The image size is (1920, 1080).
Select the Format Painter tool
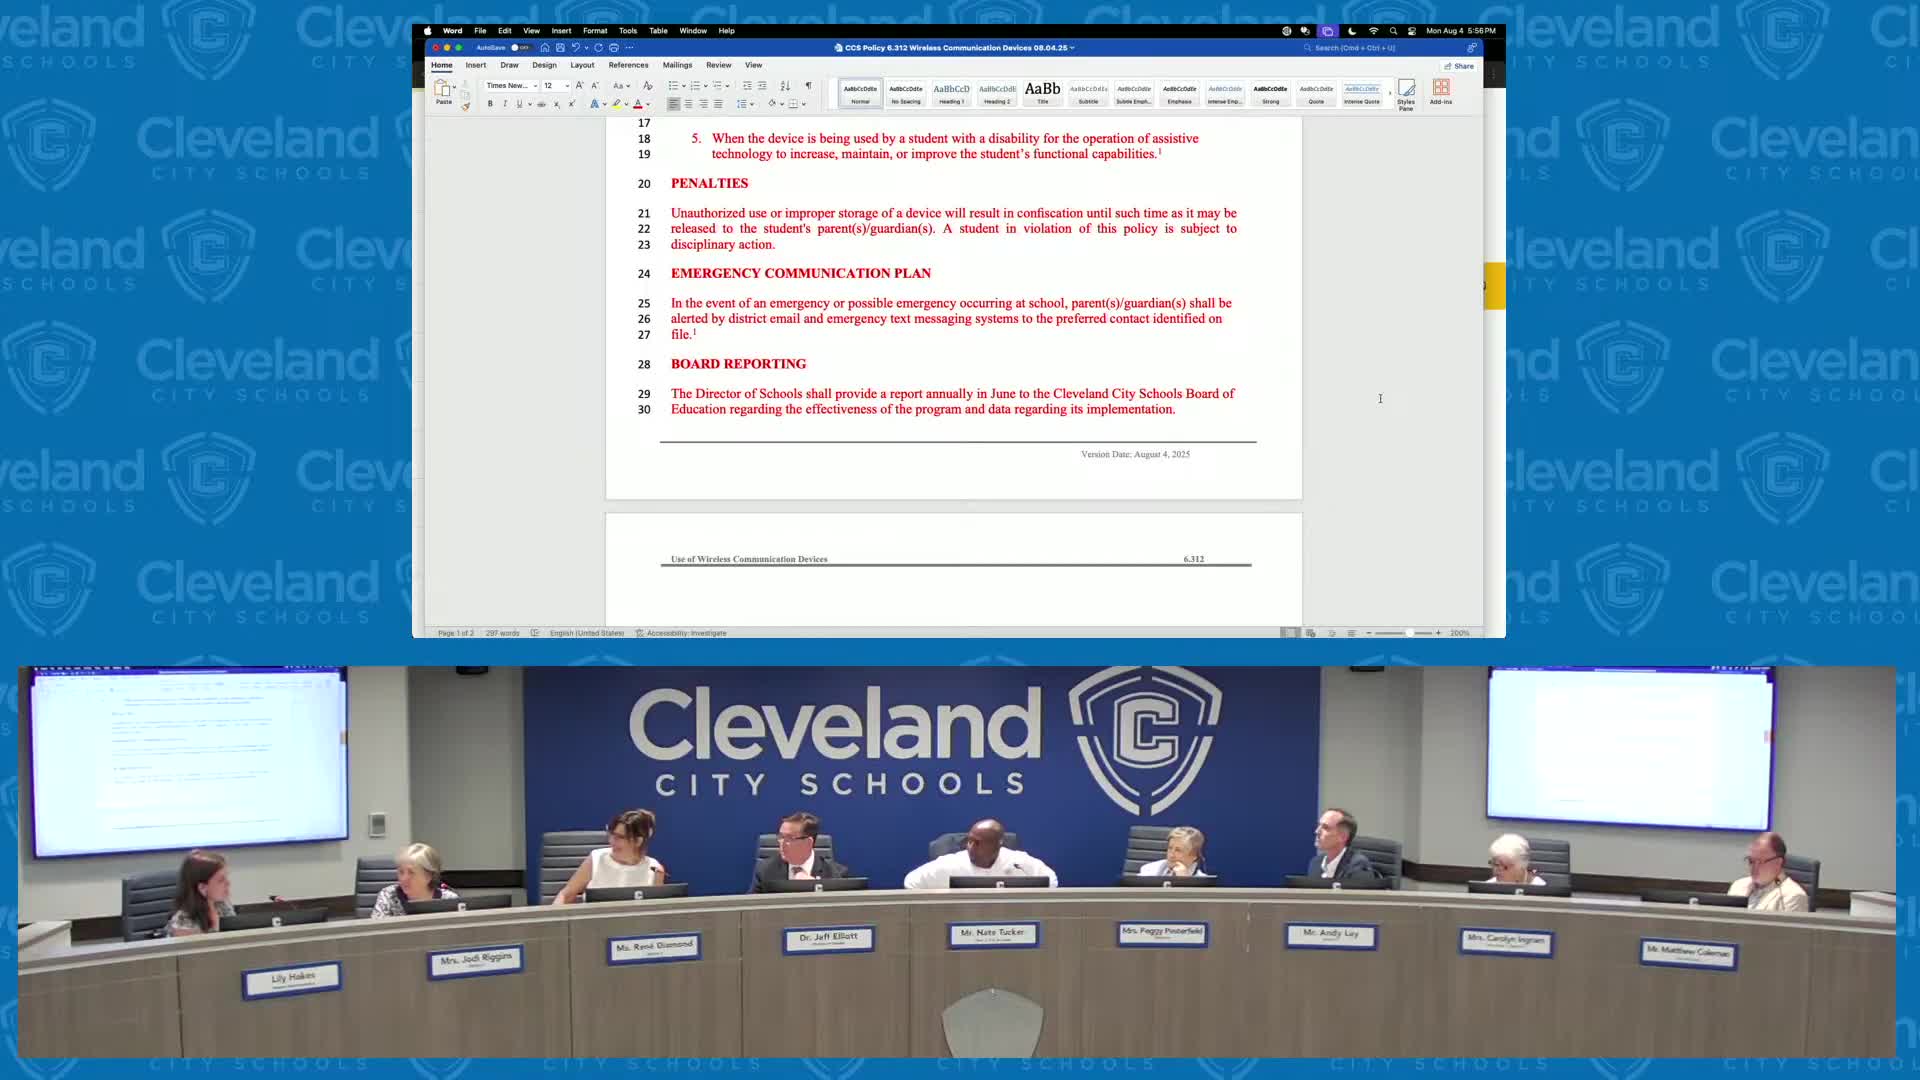pyautogui.click(x=466, y=105)
